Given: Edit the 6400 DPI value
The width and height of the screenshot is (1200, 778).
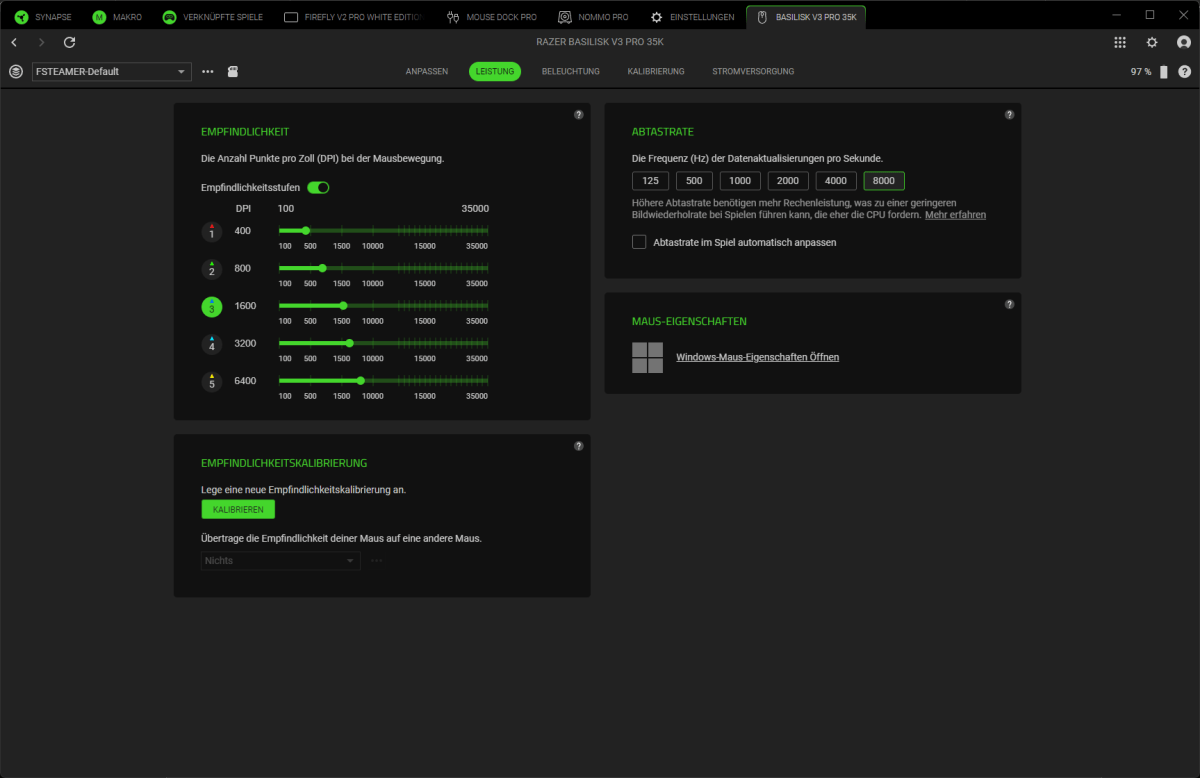Looking at the screenshot, I should tap(245, 381).
